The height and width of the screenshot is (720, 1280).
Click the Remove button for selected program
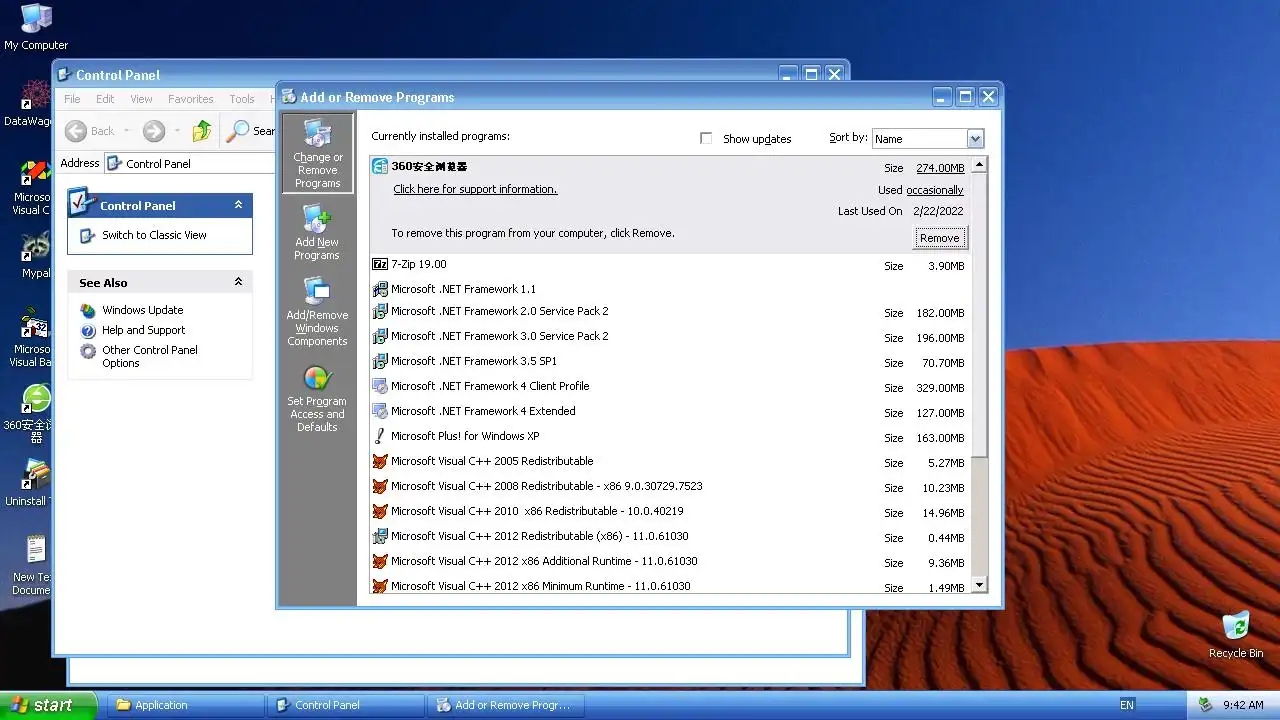[939, 238]
